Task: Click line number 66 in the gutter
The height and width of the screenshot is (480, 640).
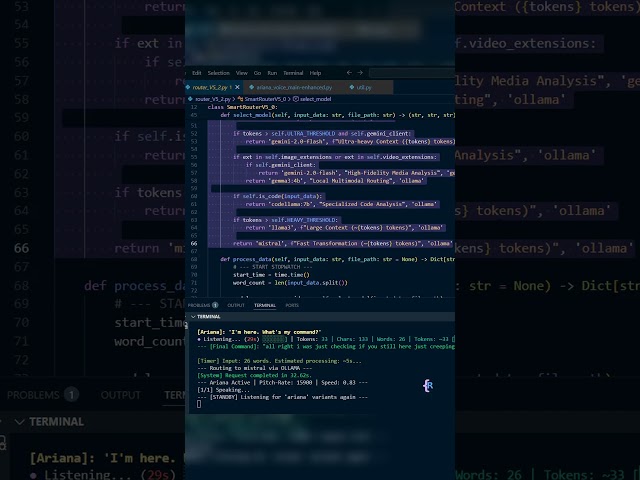Action: 194,243
